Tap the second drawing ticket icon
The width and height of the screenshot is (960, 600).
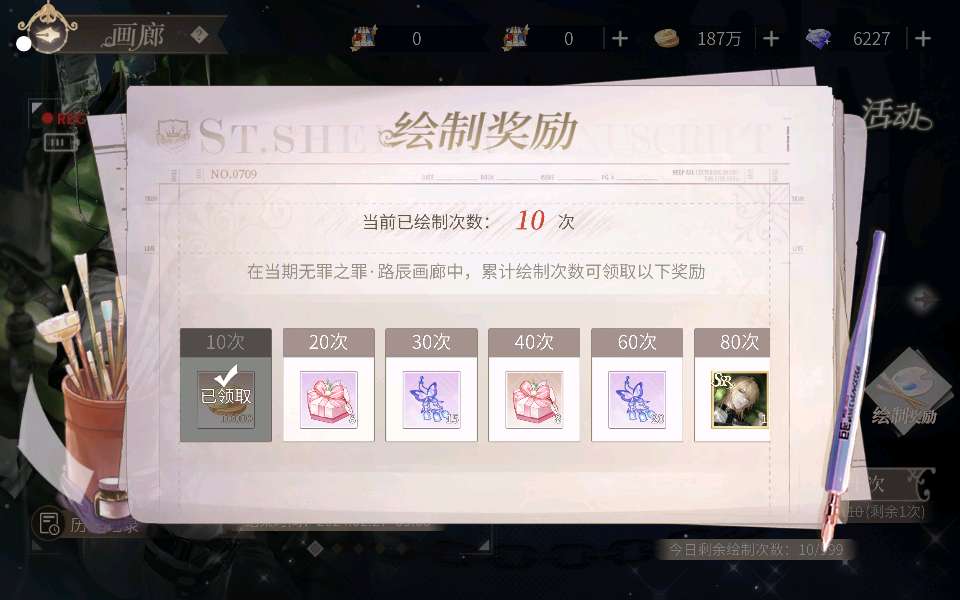(516, 38)
